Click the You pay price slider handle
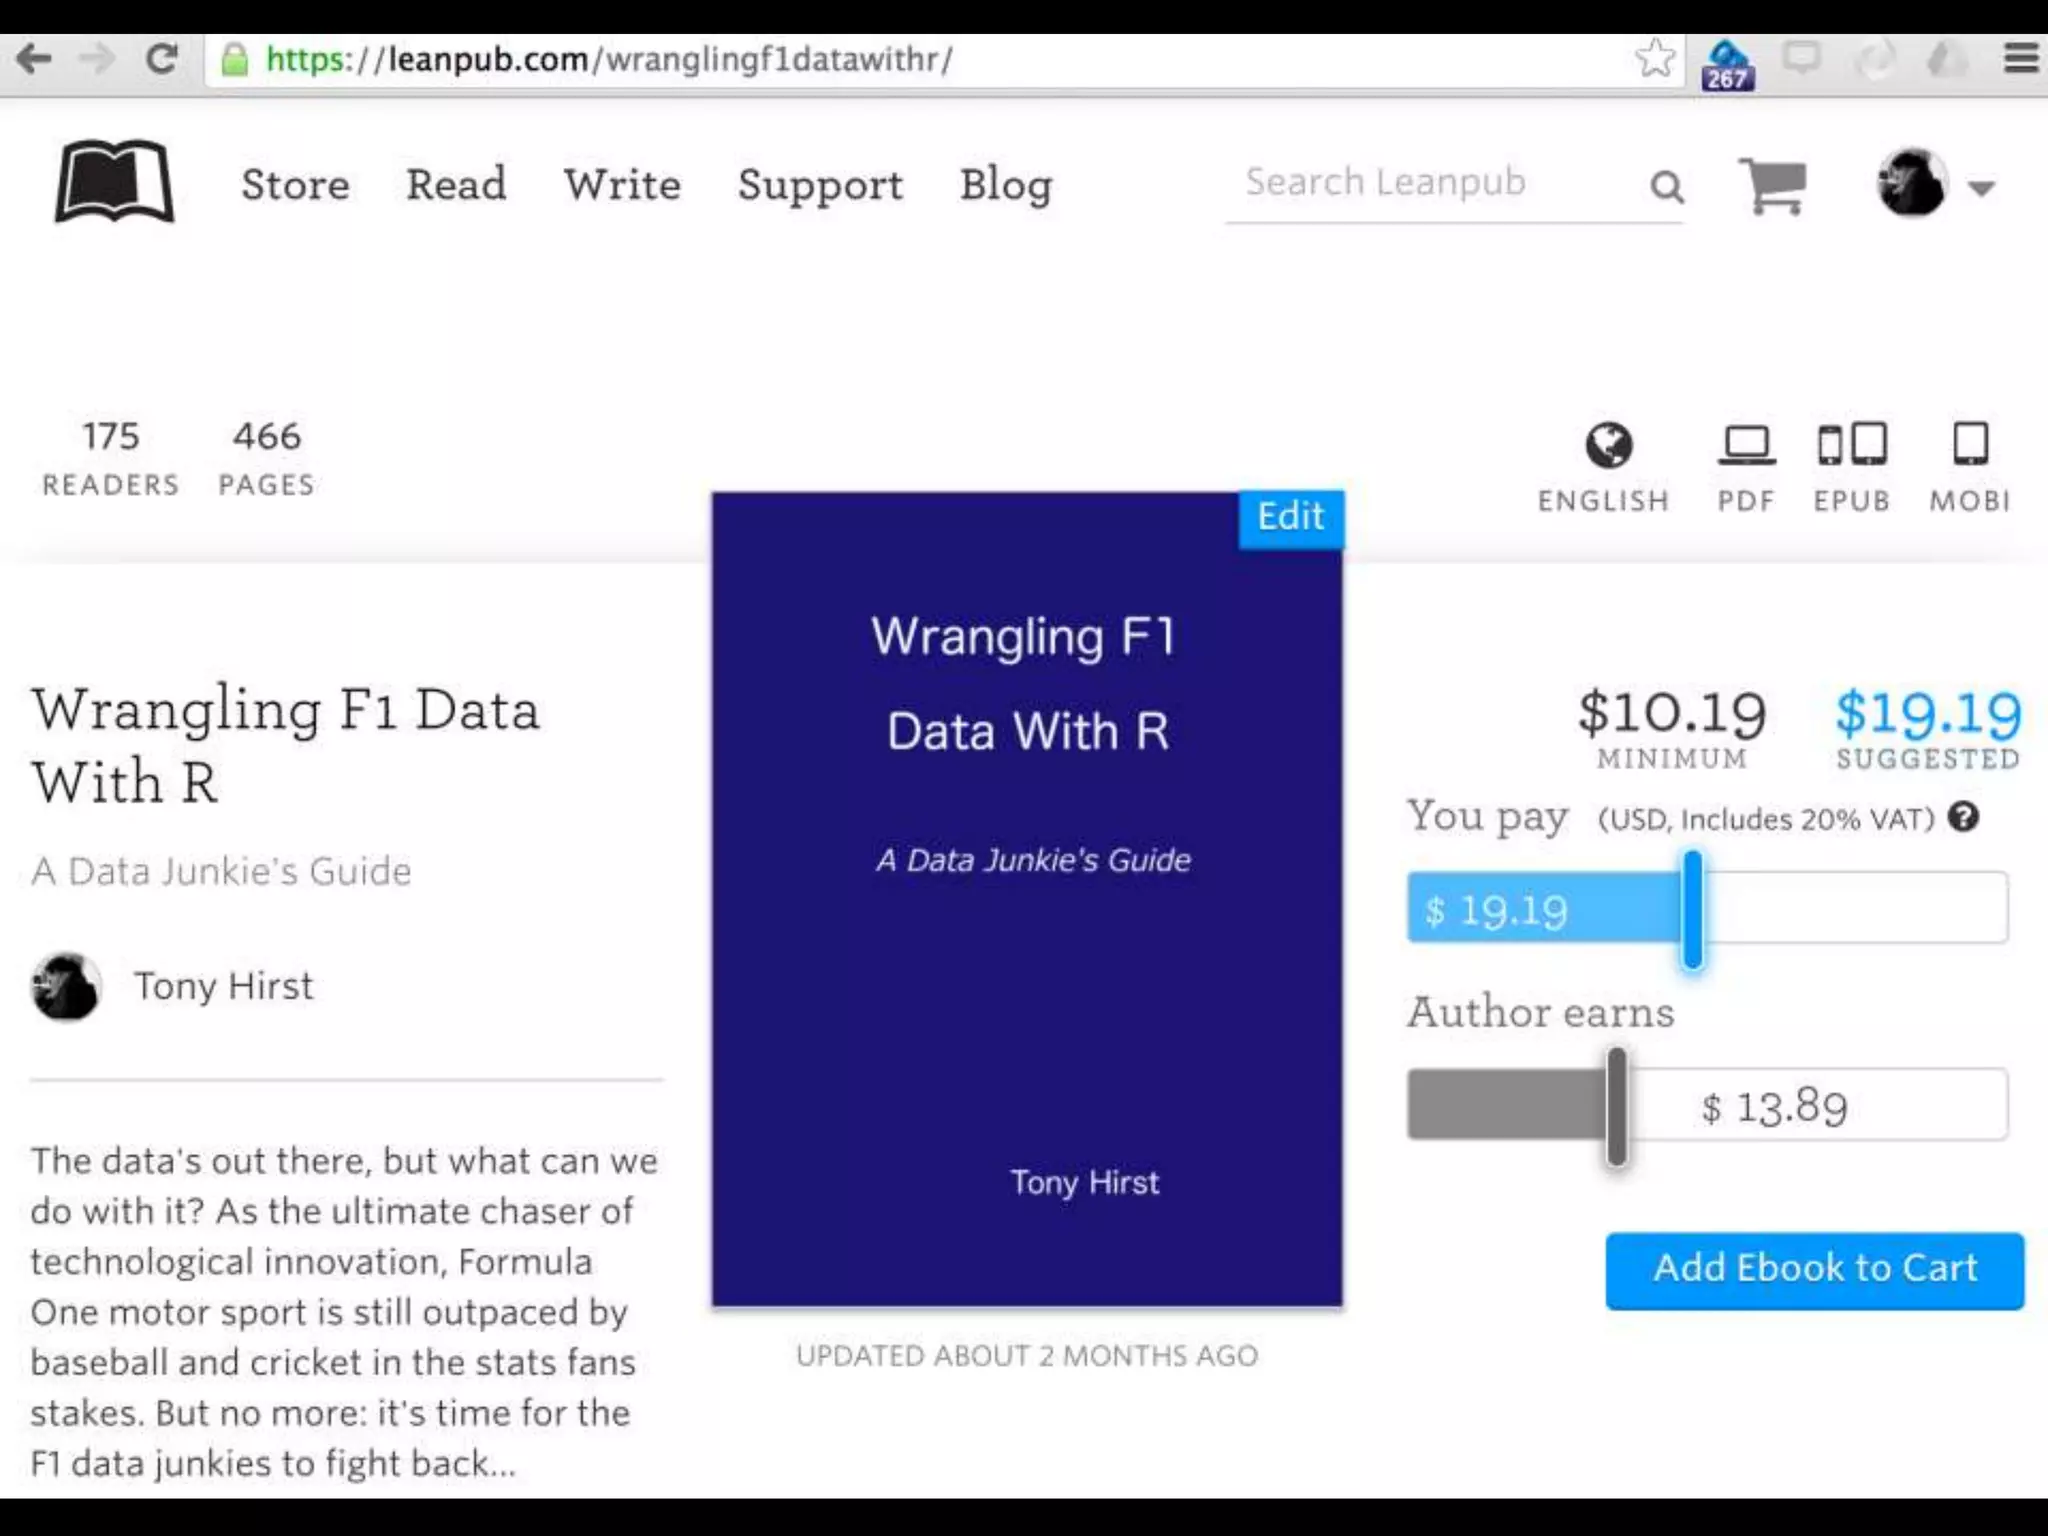Screen dimensions: 2048x1536 [1692, 909]
